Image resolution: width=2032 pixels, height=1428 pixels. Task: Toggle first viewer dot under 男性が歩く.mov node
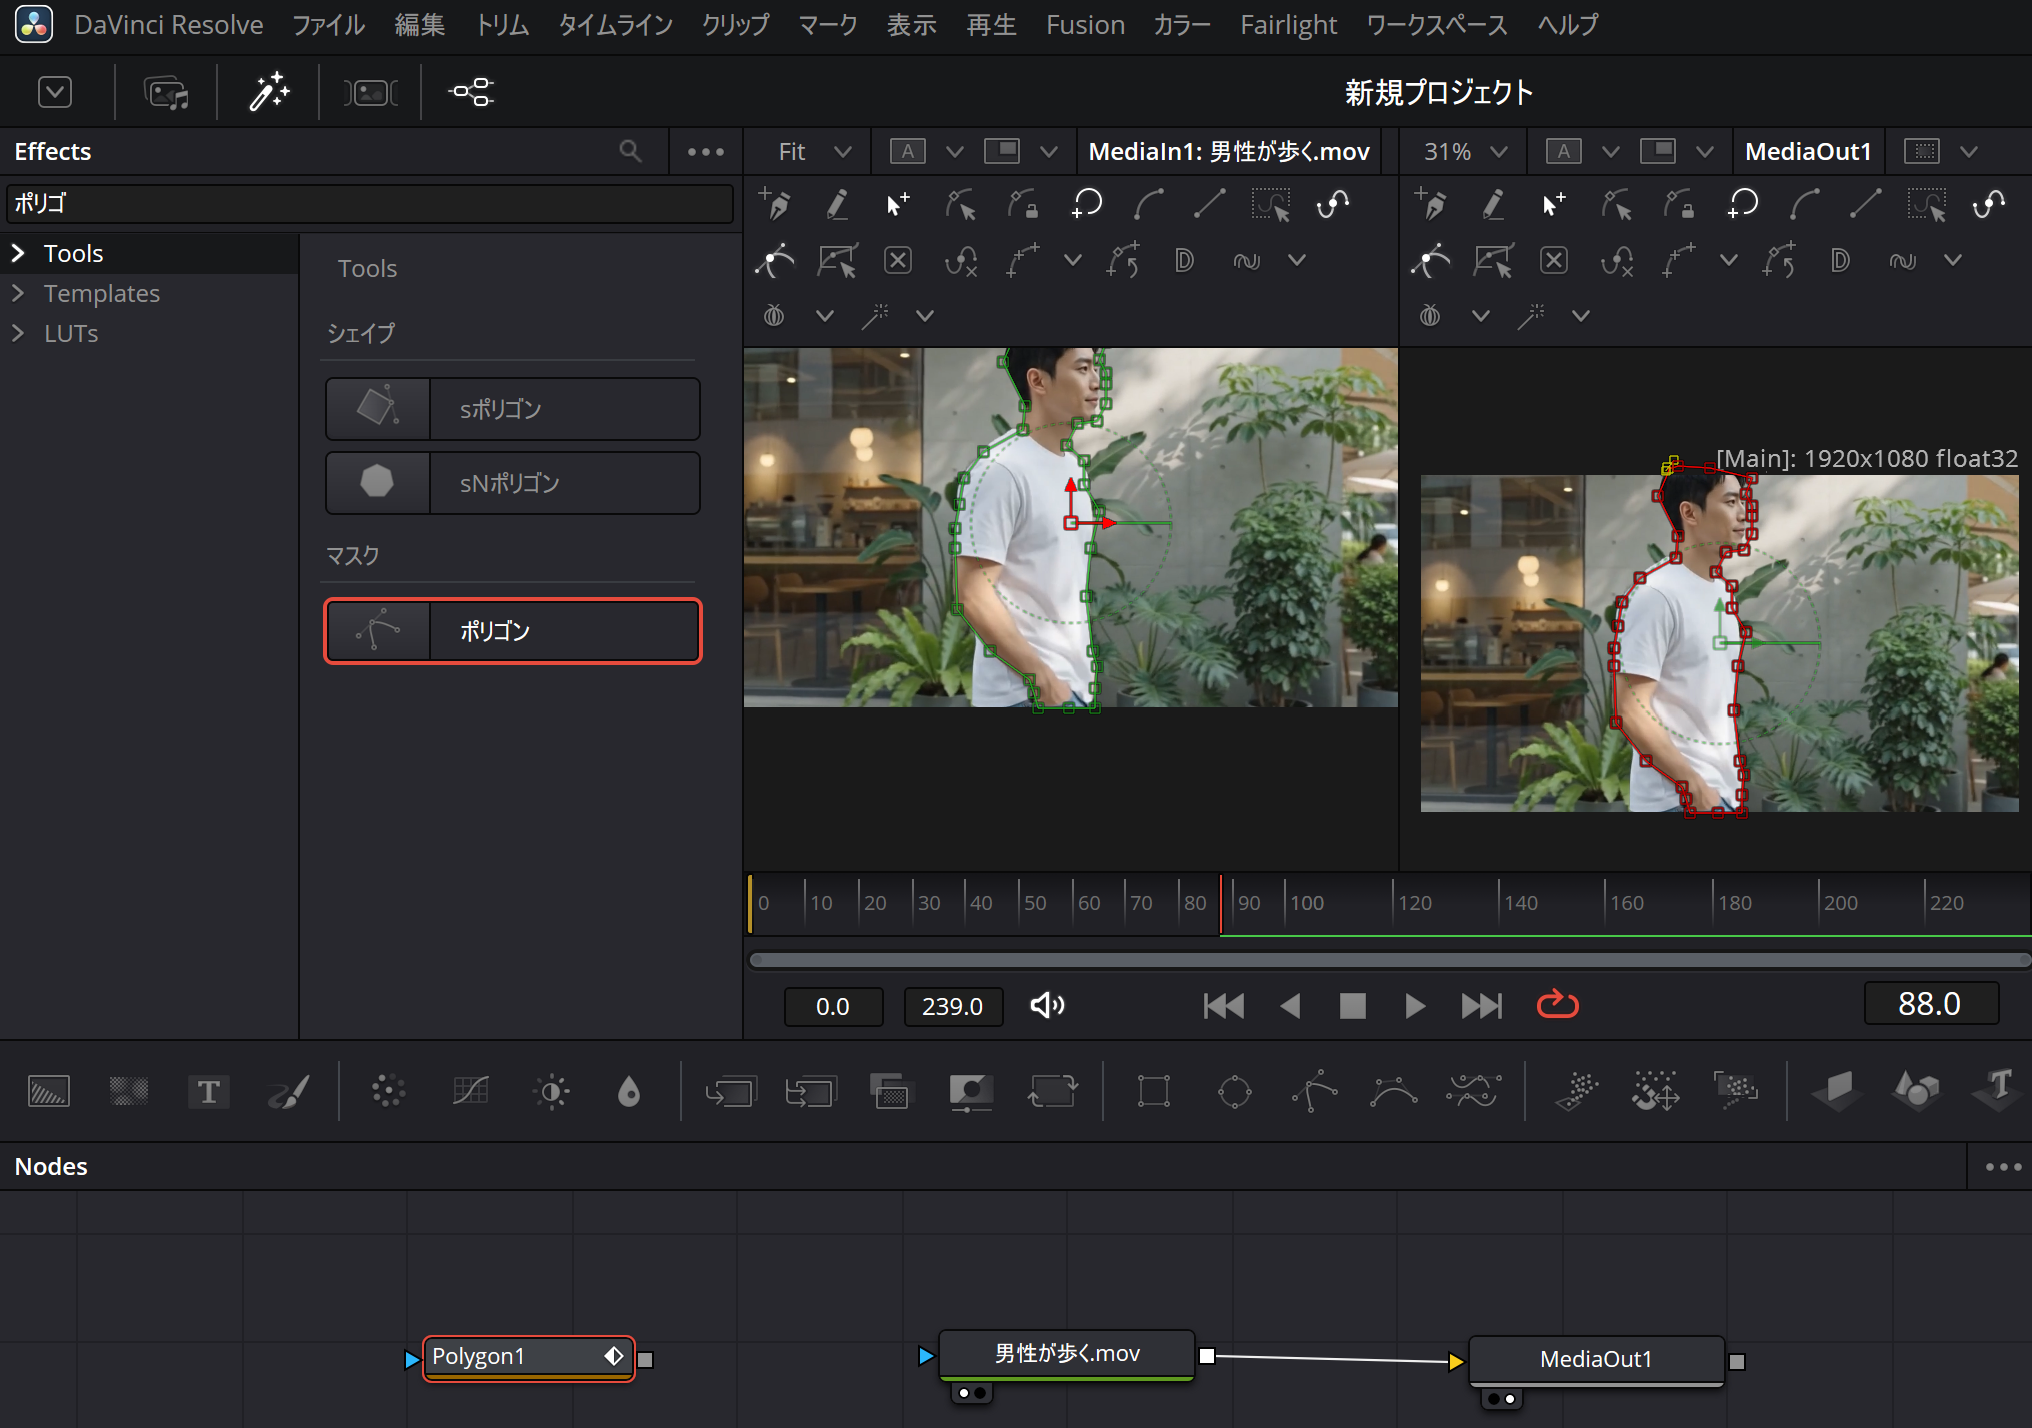pyautogui.click(x=963, y=1393)
